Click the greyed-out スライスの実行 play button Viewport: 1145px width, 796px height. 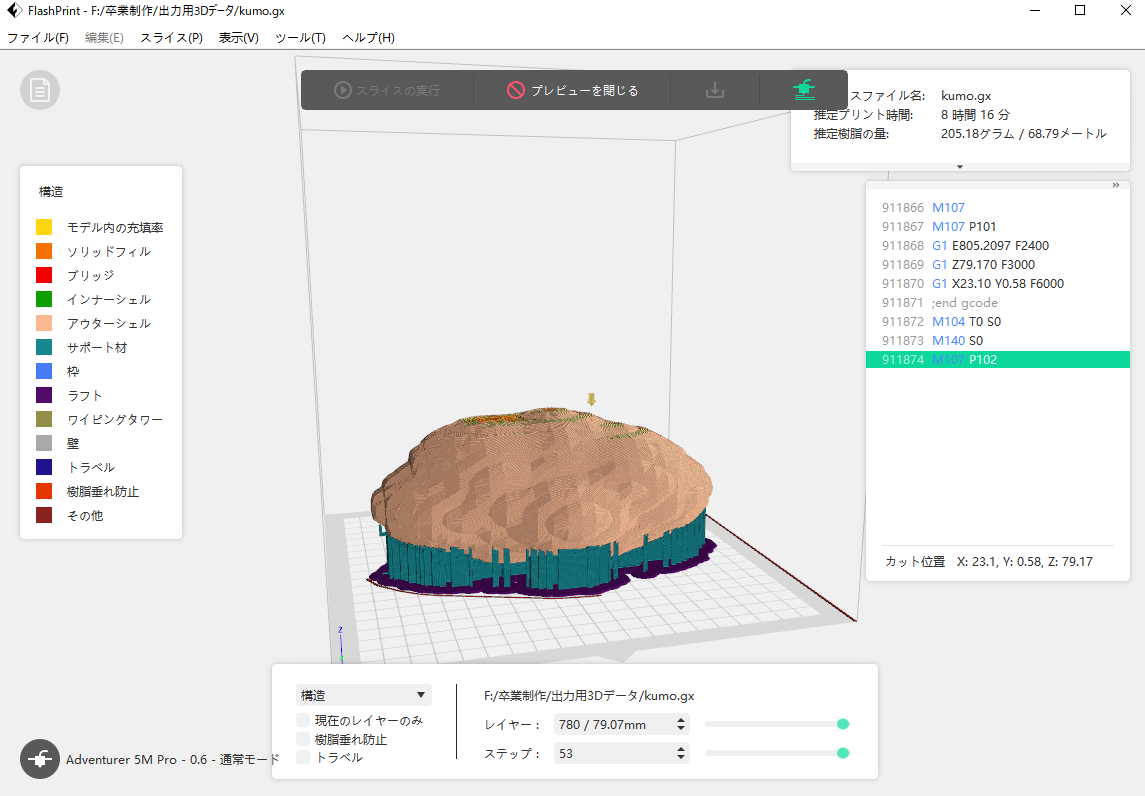(387, 90)
